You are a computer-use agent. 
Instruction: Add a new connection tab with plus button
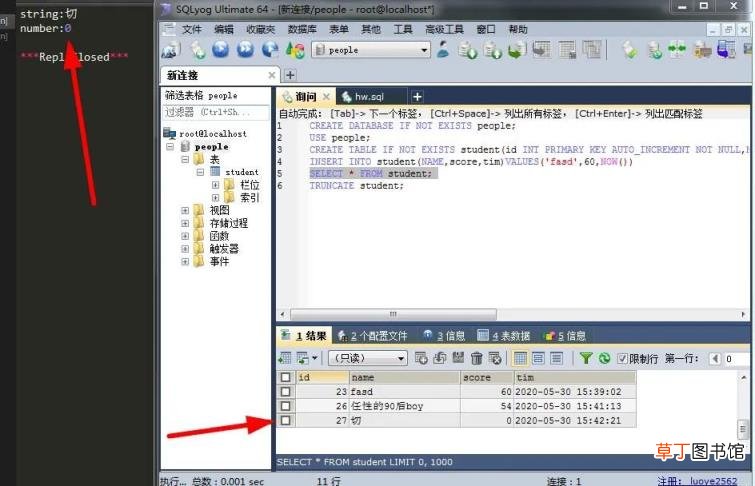[290, 75]
